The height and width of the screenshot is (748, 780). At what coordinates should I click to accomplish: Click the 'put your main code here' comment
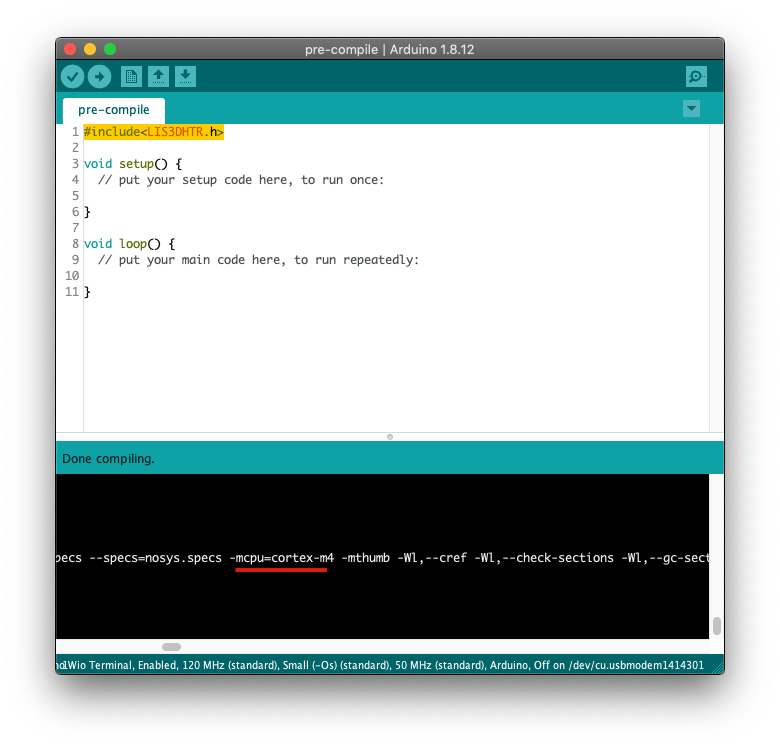(x=258, y=260)
